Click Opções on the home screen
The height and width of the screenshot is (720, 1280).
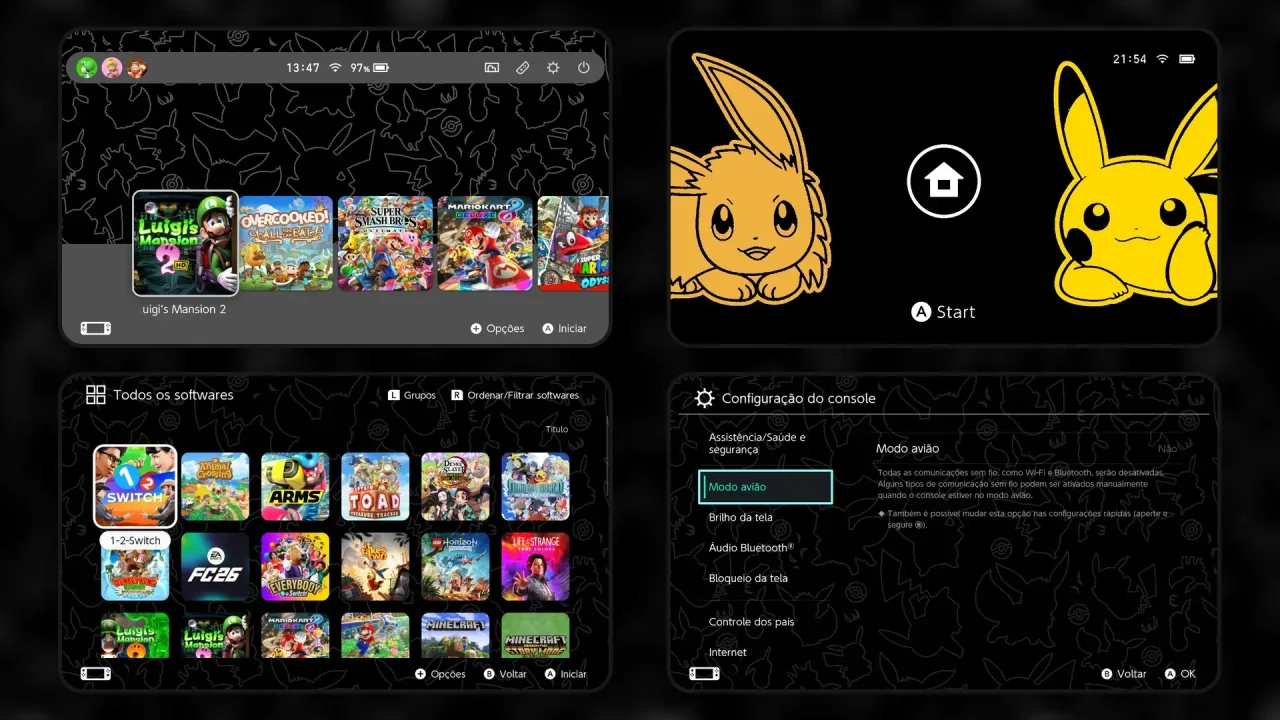click(497, 328)
